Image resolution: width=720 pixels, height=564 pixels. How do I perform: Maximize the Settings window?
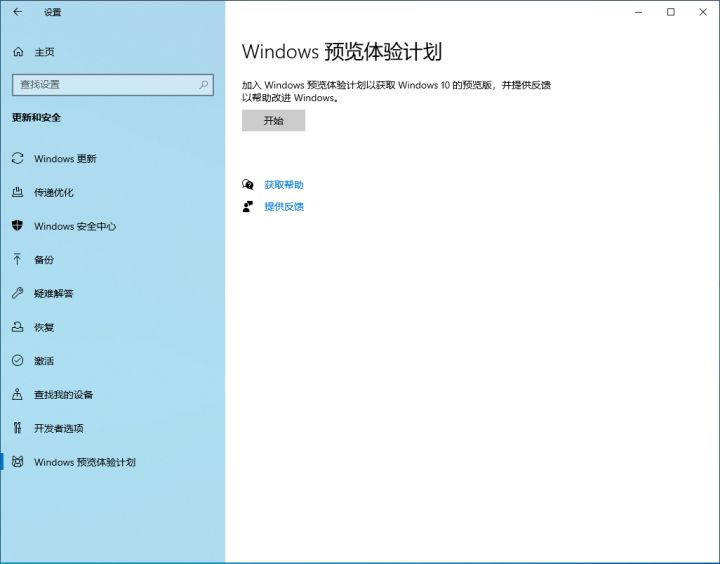[x=670, y=12]
